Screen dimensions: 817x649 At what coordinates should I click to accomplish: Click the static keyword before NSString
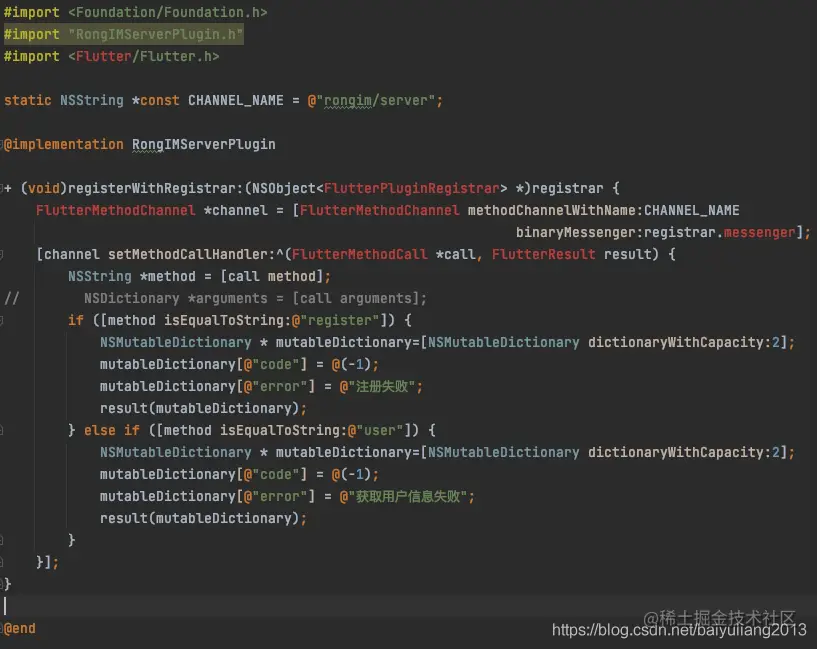coord(28,100)
